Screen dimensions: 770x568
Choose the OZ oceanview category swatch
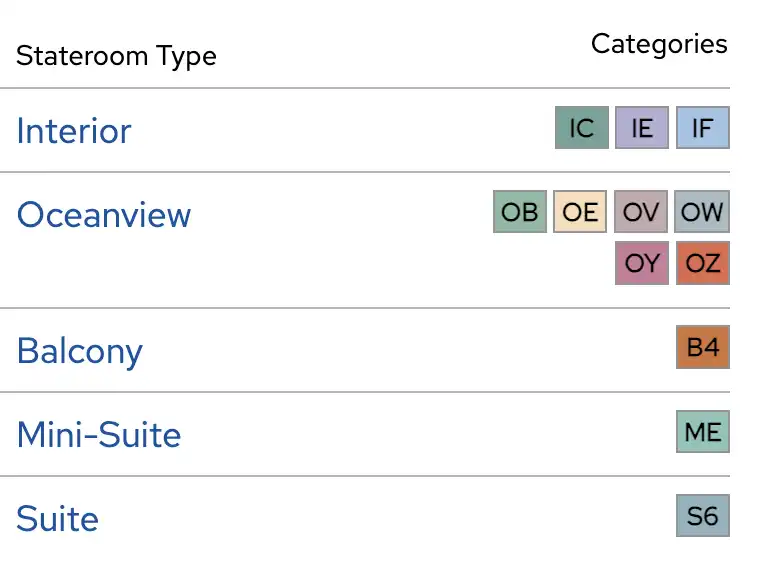(x=702, y=264)
